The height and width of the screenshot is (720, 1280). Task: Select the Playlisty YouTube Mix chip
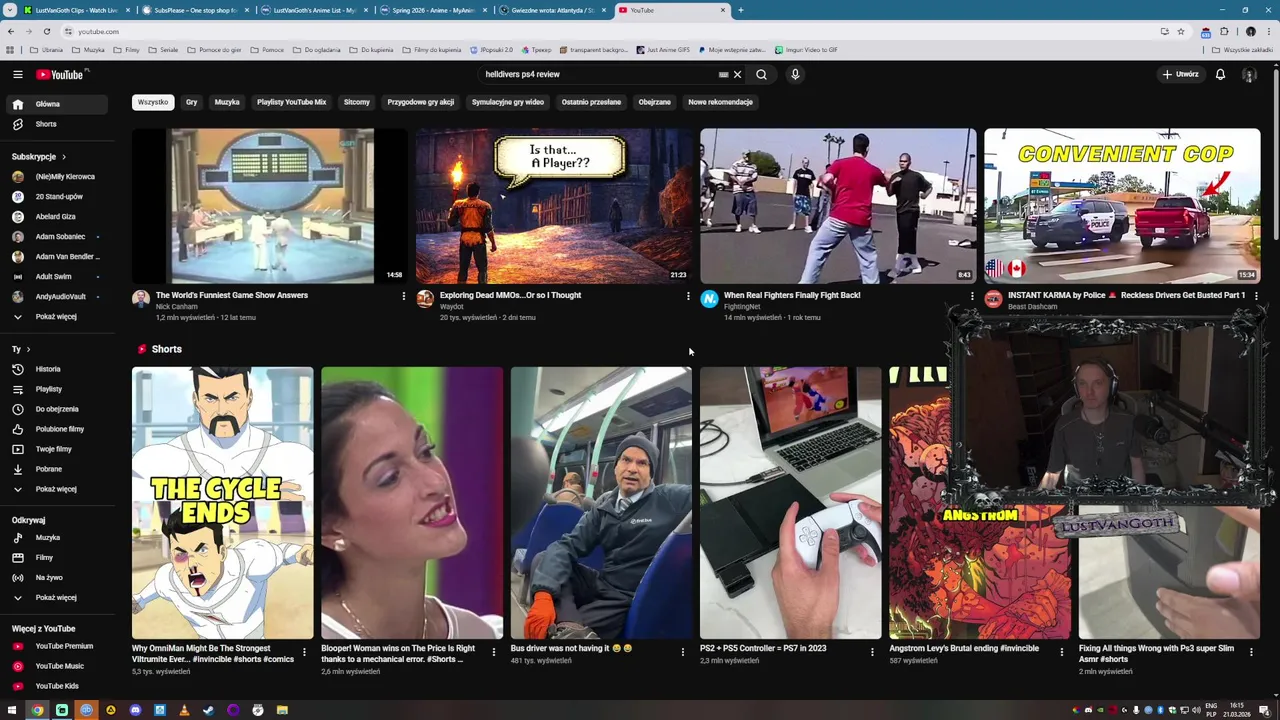click(x=291, y=102)
